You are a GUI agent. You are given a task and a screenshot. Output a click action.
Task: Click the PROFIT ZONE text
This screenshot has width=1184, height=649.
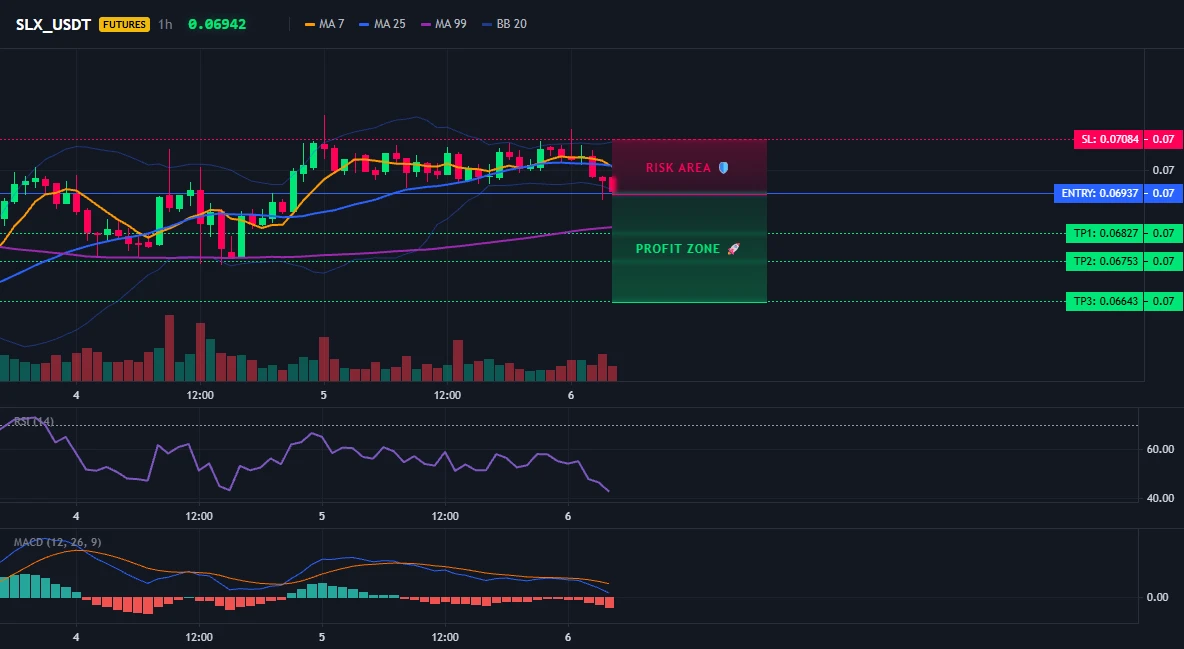[x=678, y=249]
